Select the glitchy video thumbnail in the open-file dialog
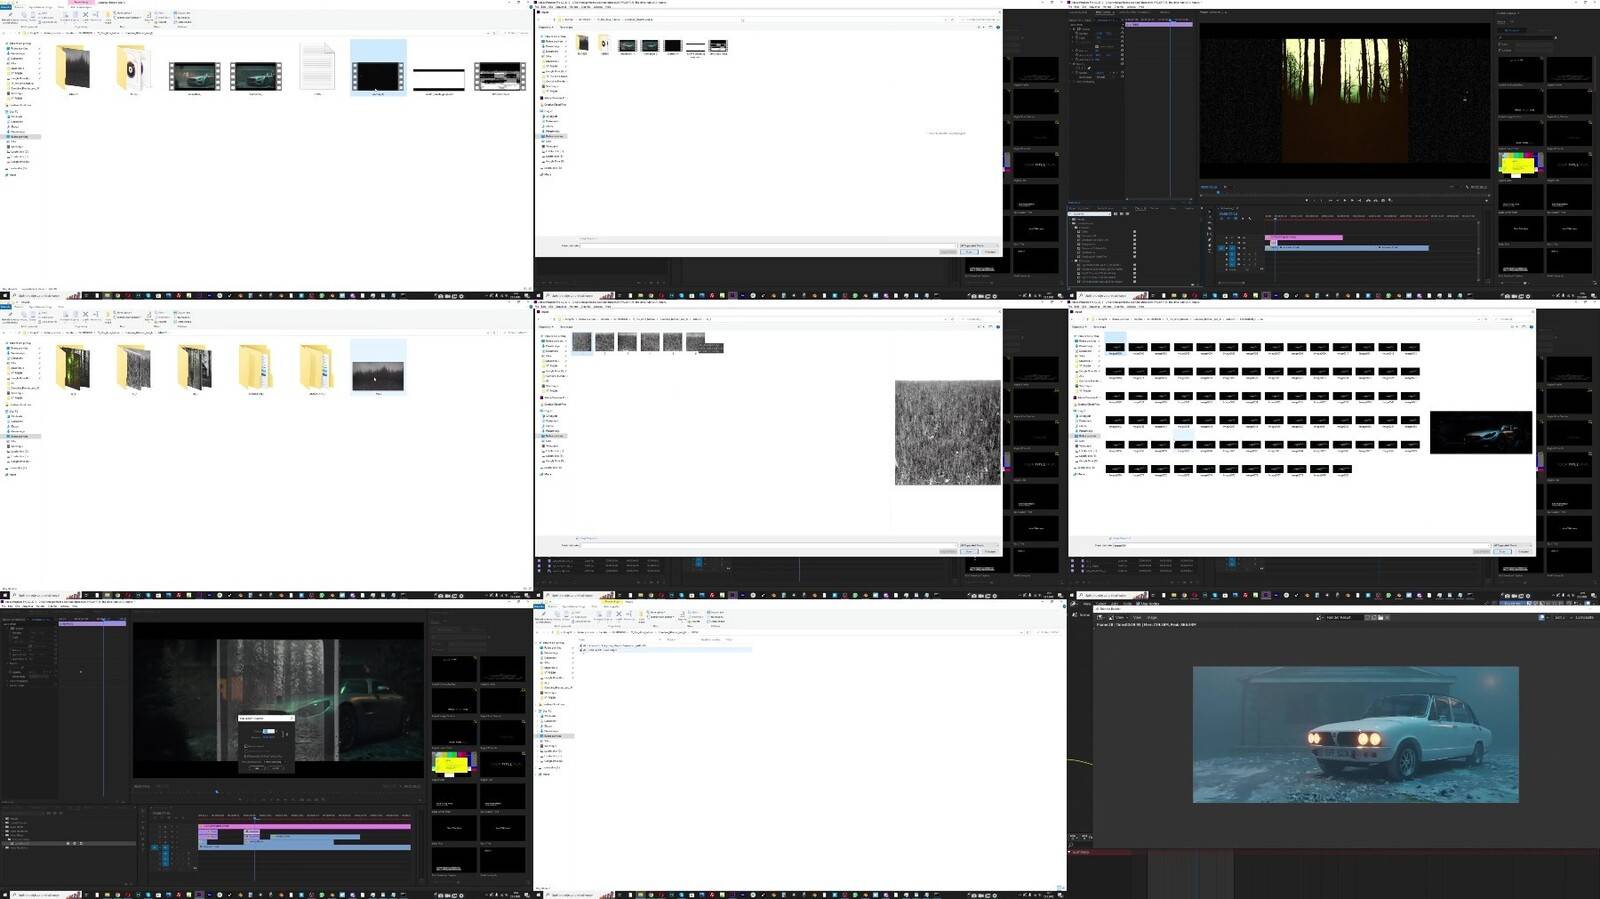 point(718,46)
